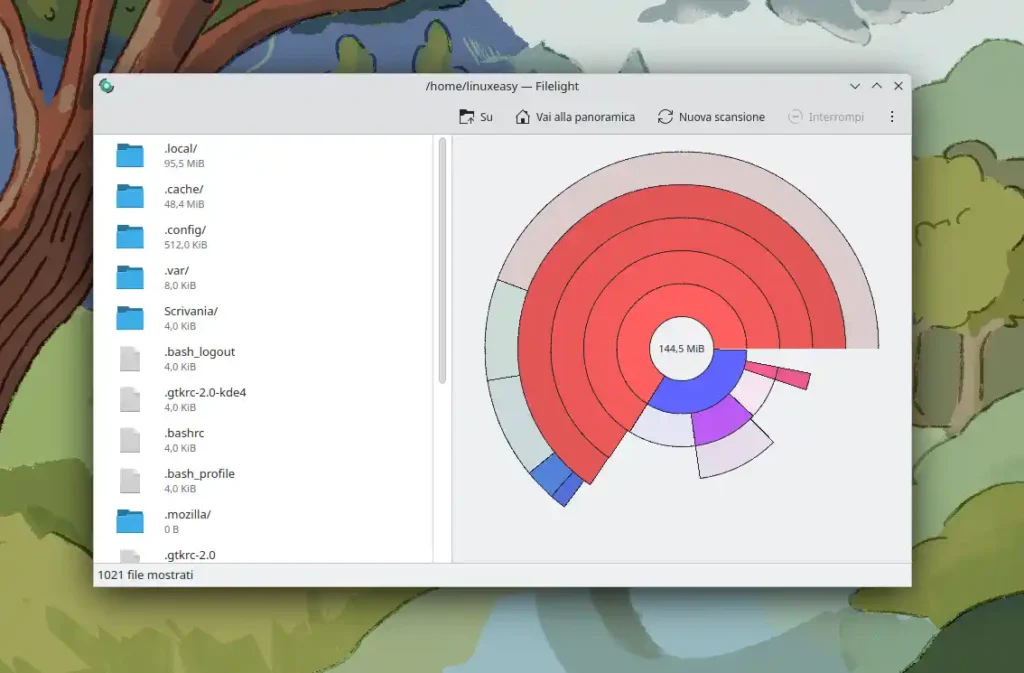Select the .gtkrc-2.0-kde4 file icon
1024x673 pixels.
tap(130, 400)
